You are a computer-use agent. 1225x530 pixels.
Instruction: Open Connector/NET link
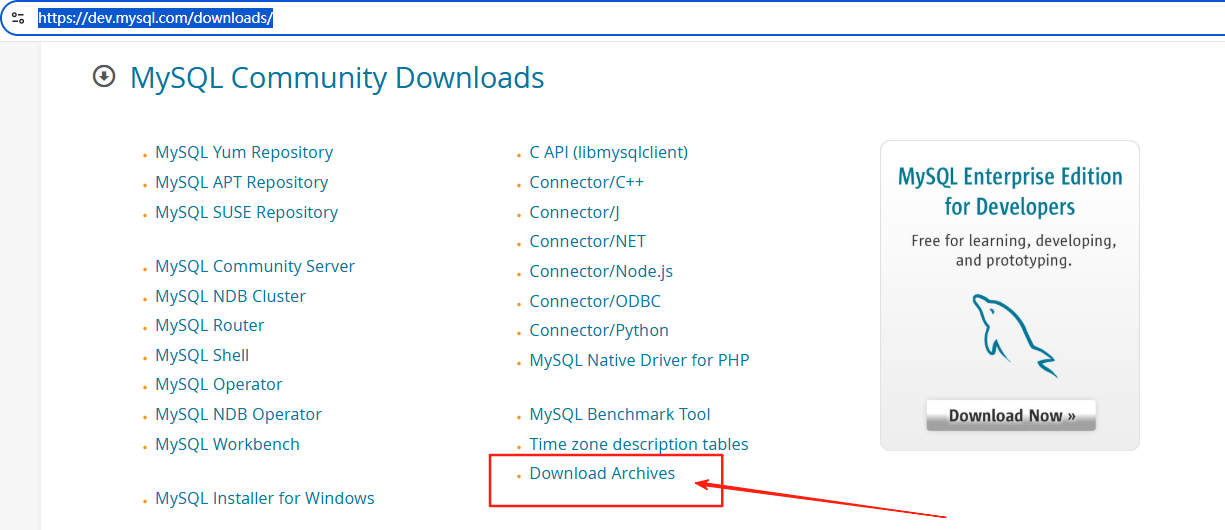588,241
